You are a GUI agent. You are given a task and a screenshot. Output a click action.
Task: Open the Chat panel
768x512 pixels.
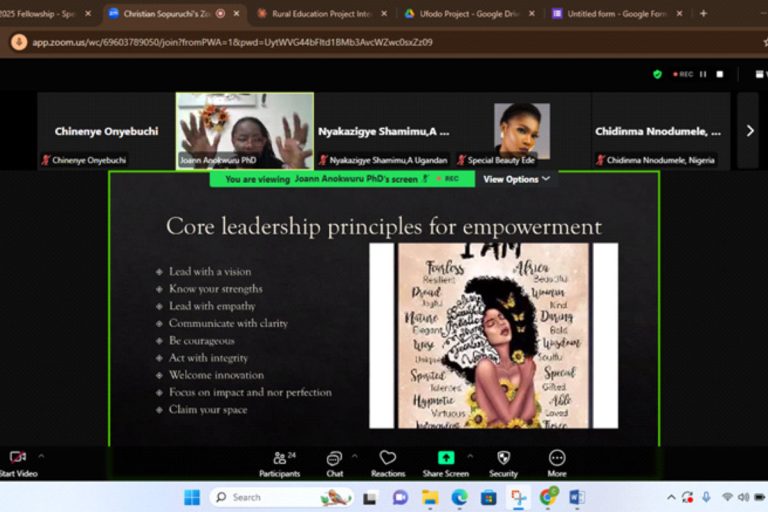click(334, 462)
